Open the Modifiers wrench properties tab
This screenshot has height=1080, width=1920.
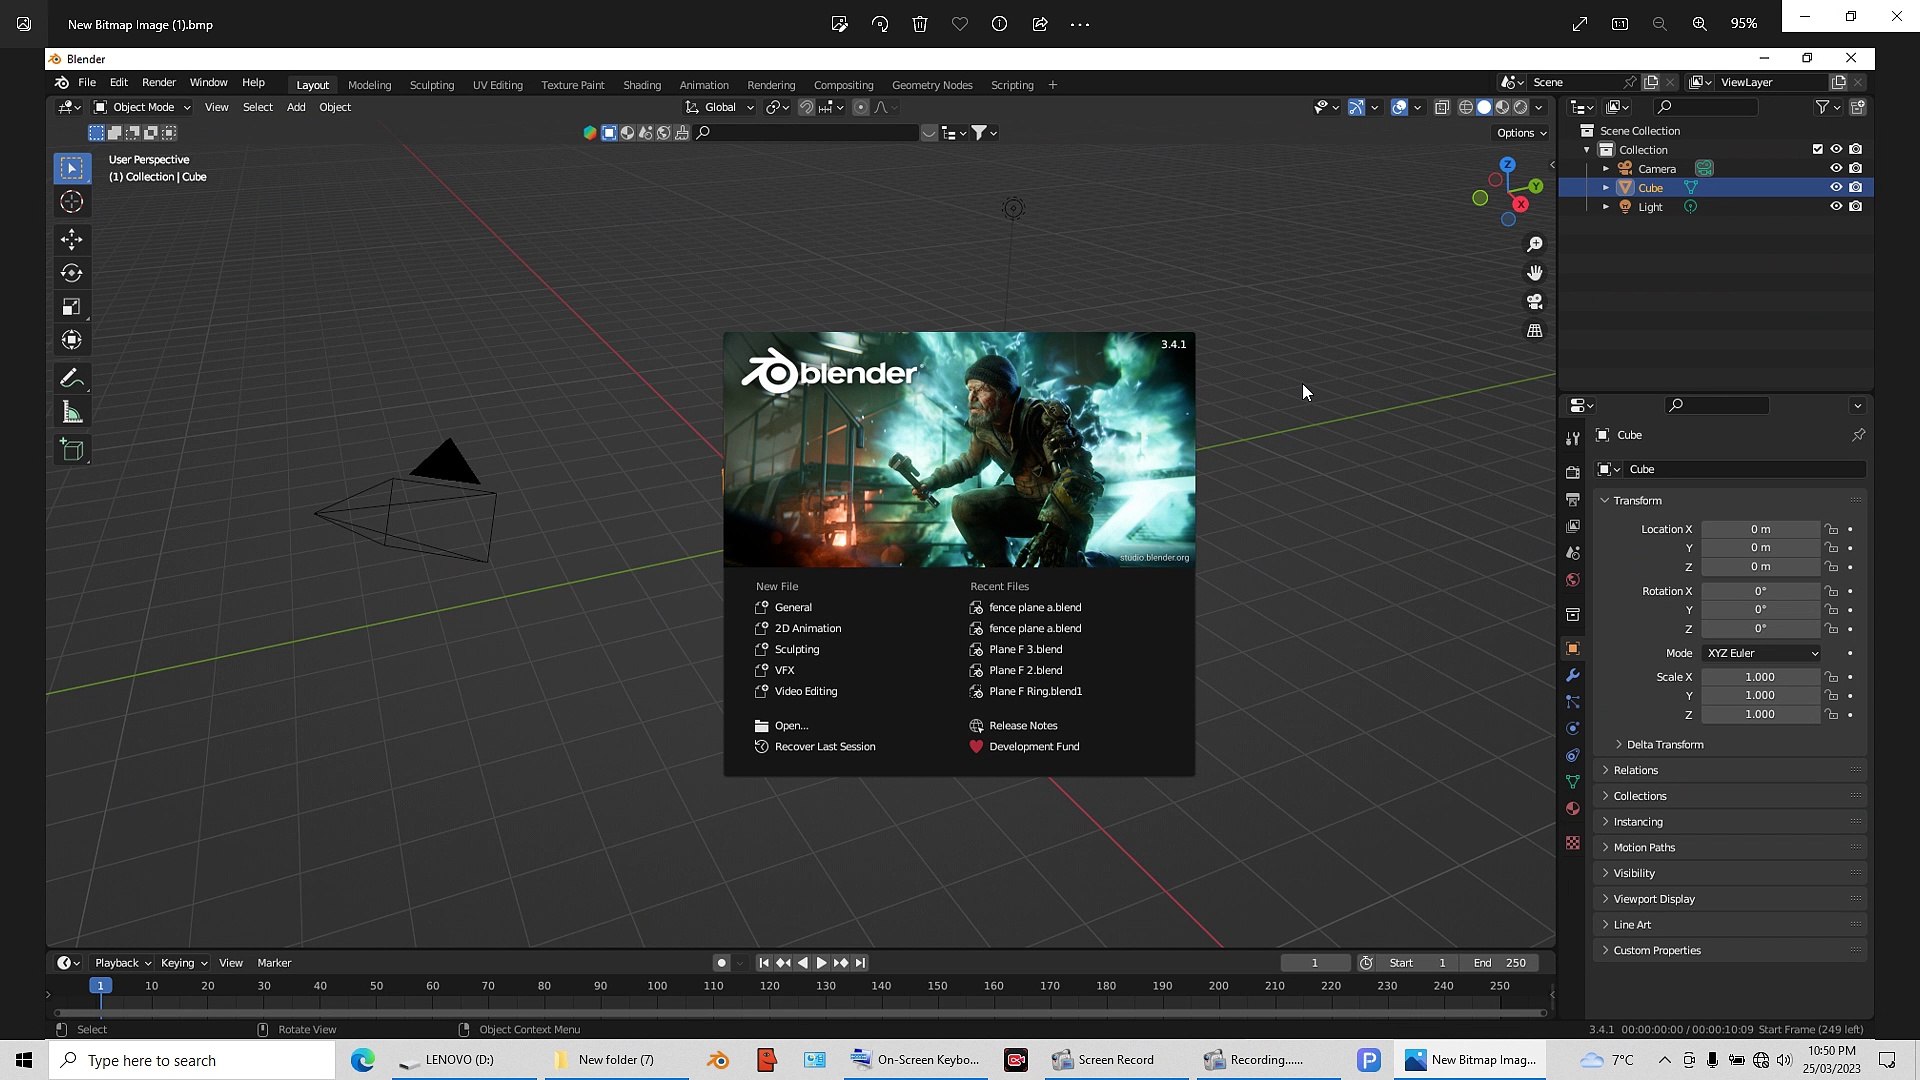[x=1573, y=675]
